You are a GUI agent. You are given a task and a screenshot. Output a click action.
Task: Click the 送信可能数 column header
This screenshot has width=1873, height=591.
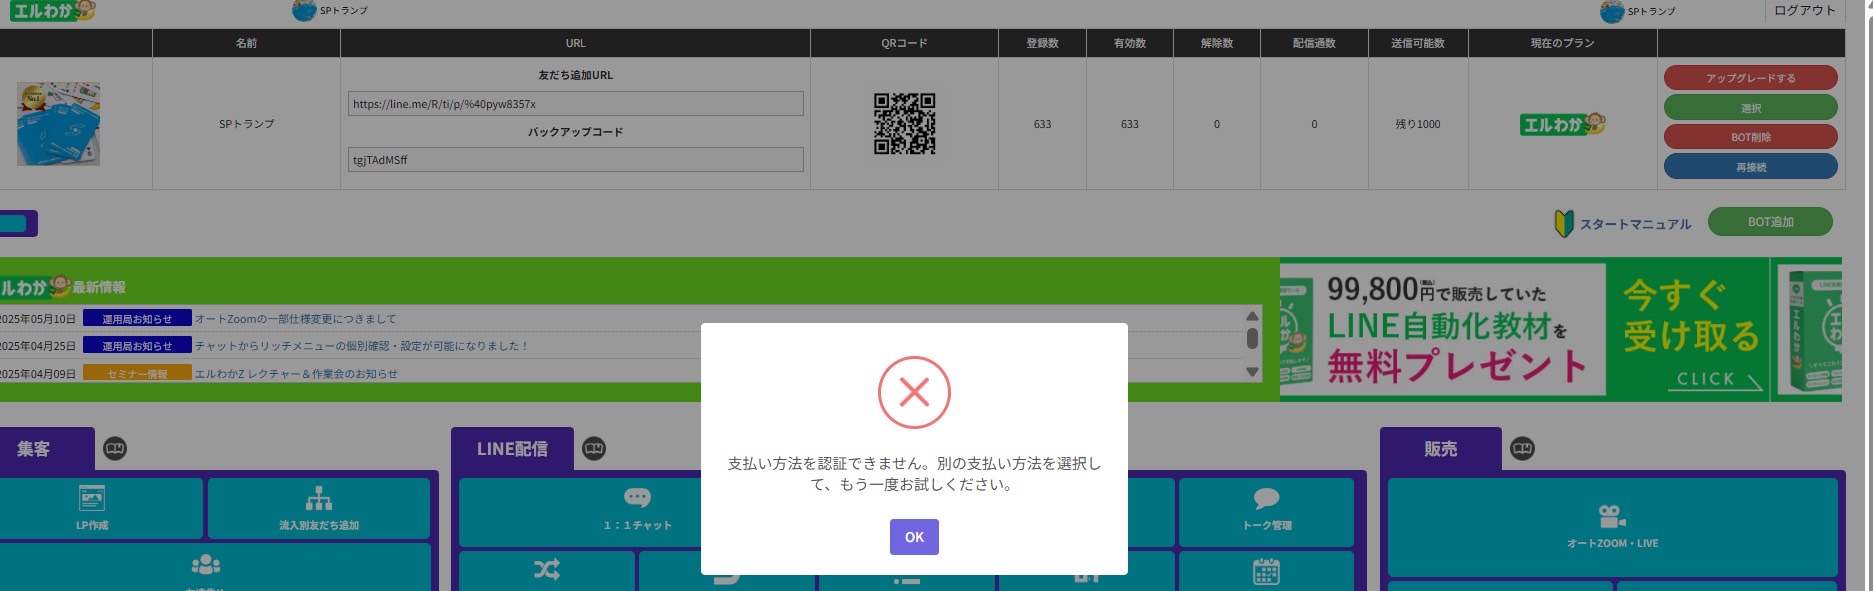[x=1417, y=43]
